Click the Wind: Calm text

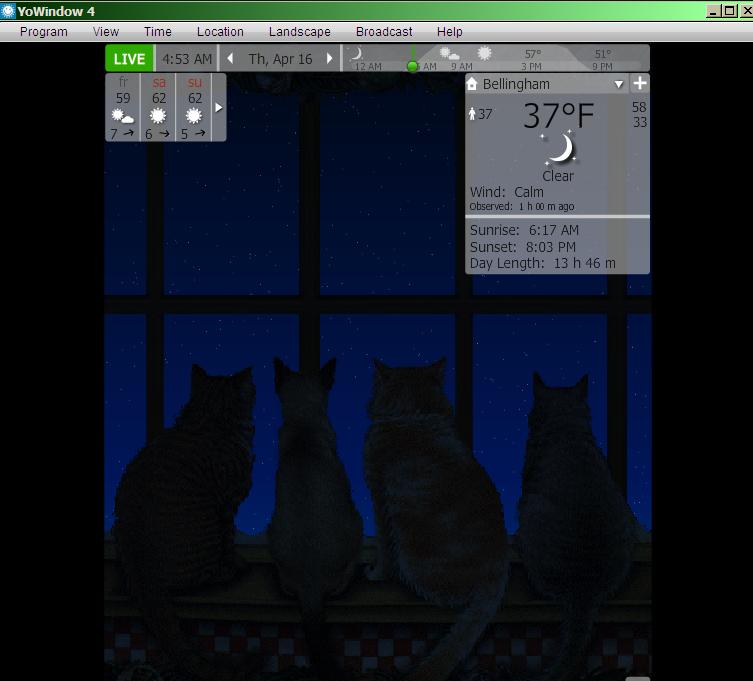[507, 192]
